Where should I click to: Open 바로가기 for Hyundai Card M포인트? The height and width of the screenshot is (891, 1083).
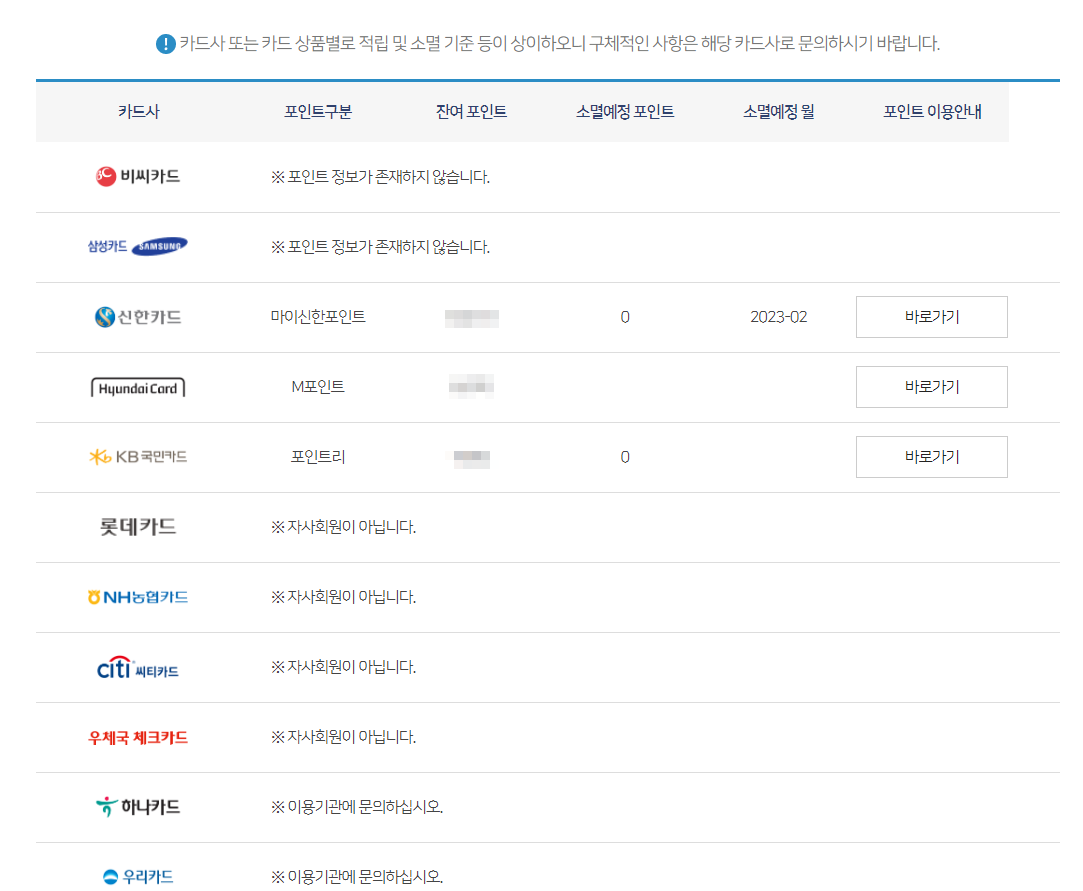(x=932, y=387)
